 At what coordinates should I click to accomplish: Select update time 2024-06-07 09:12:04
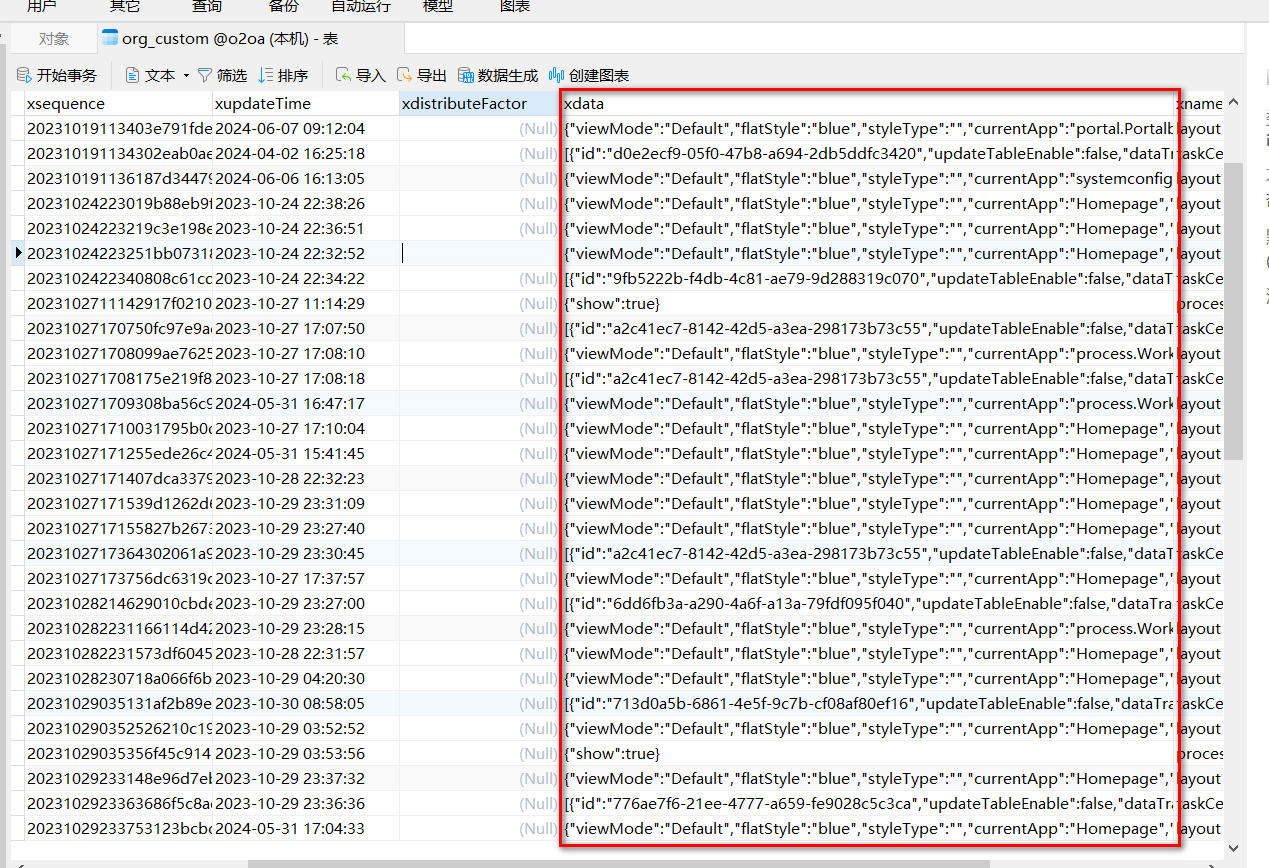[x=305, y=128]
